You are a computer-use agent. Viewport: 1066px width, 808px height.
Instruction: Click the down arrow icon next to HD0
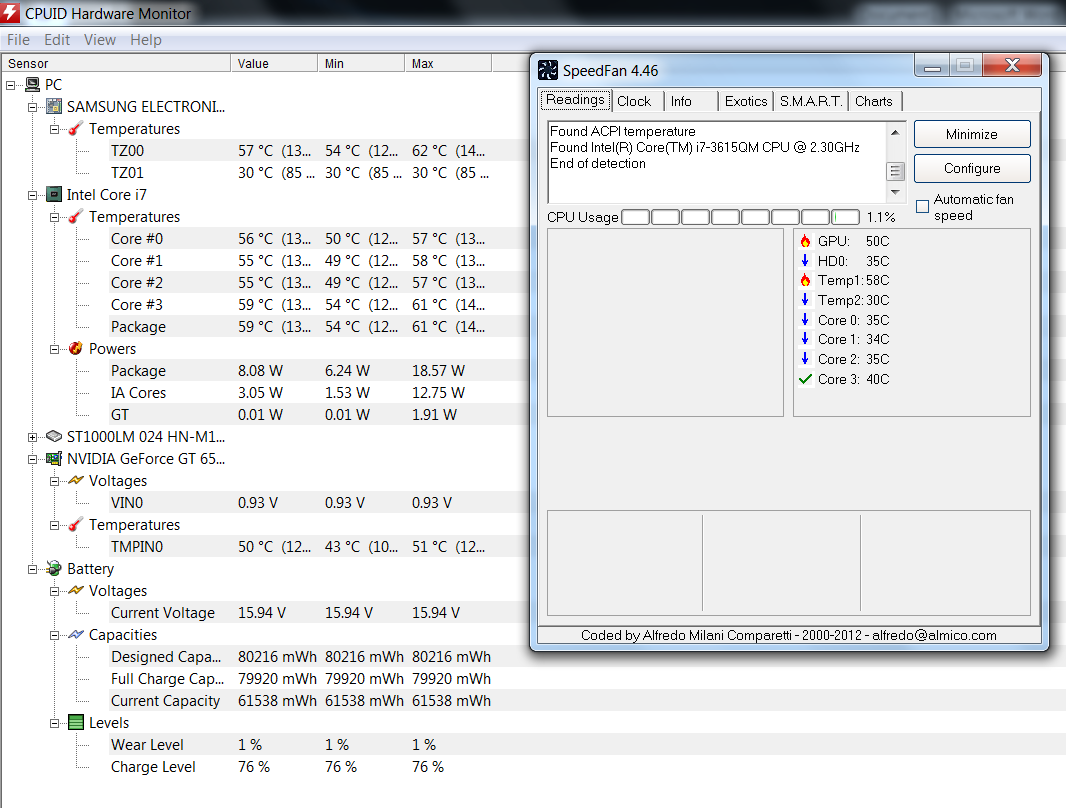pyautogui.click(x=805, y=260)
